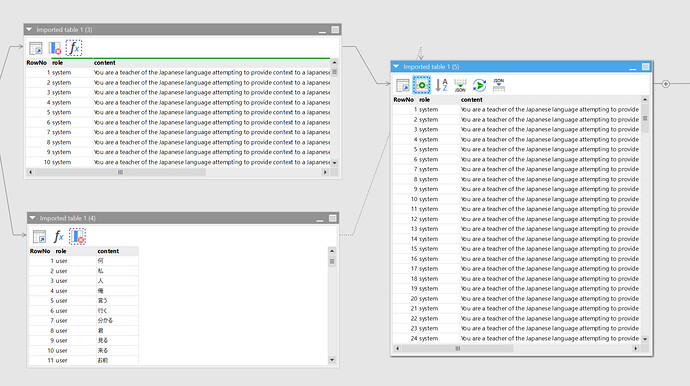This screenshot has height=386, width=690.
Task: Select the construct JSON action icon
Action: click(x=460, y=85)
